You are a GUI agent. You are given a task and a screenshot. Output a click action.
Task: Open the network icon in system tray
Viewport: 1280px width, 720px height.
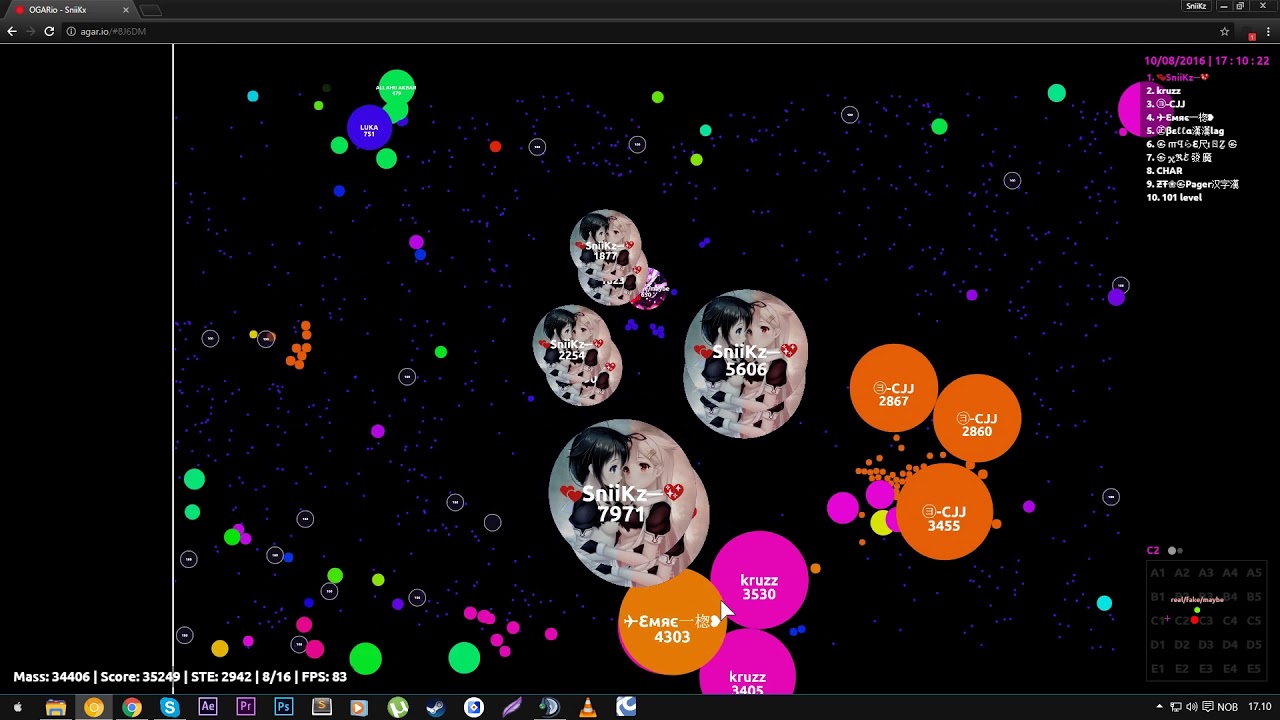coord(1177,707)
